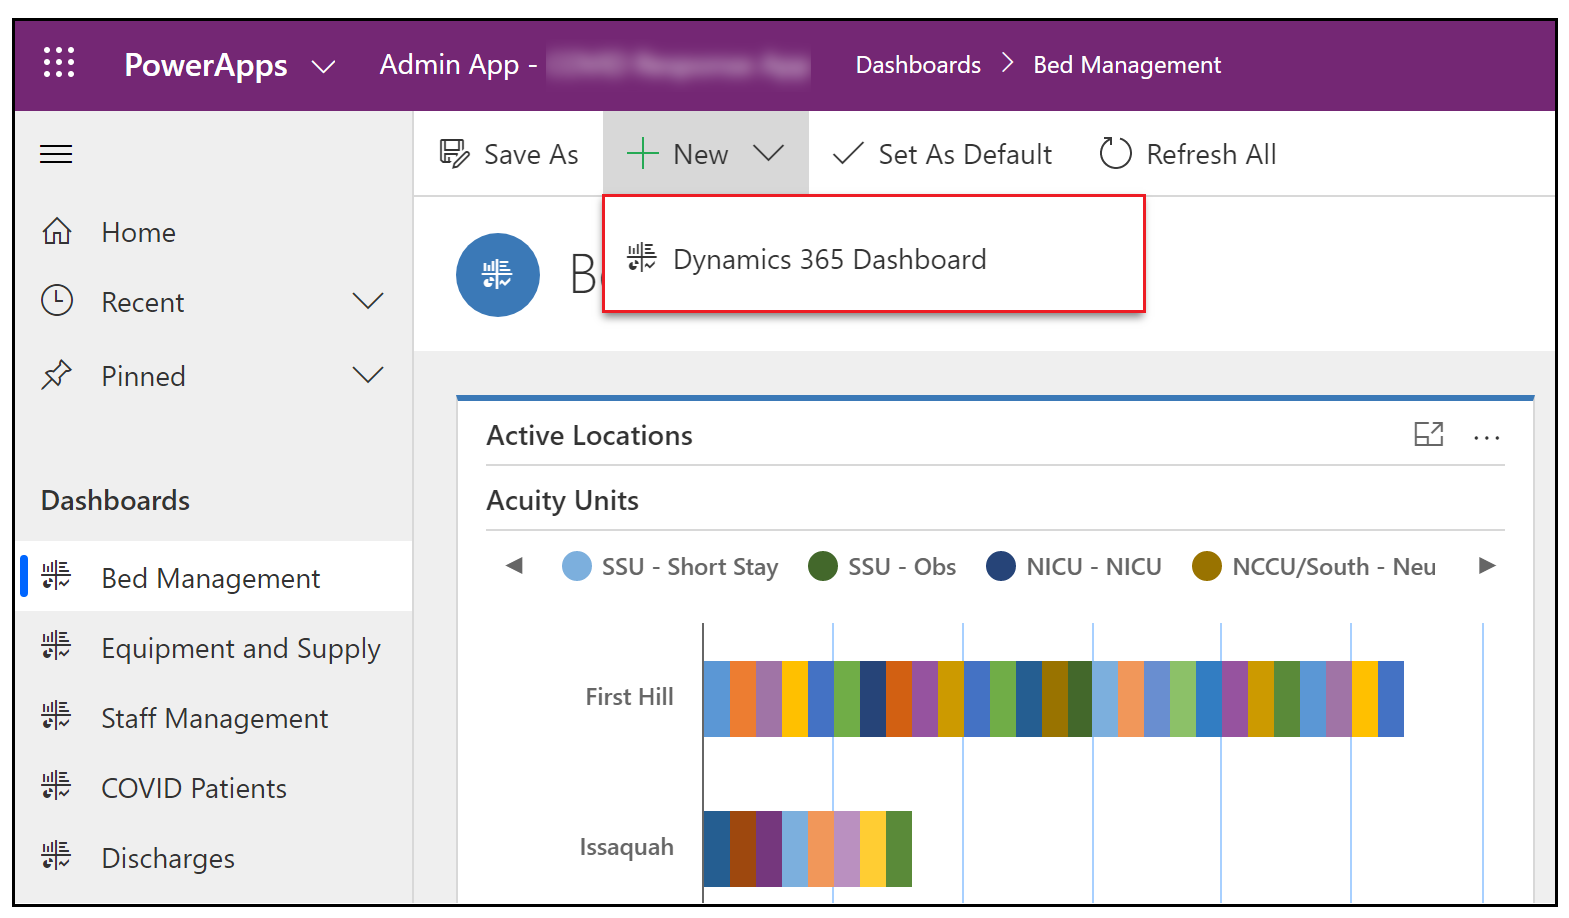Click the Admin App title text
Image resolution: width=1569 pixels, height=918 pixels.
(458, 65)
